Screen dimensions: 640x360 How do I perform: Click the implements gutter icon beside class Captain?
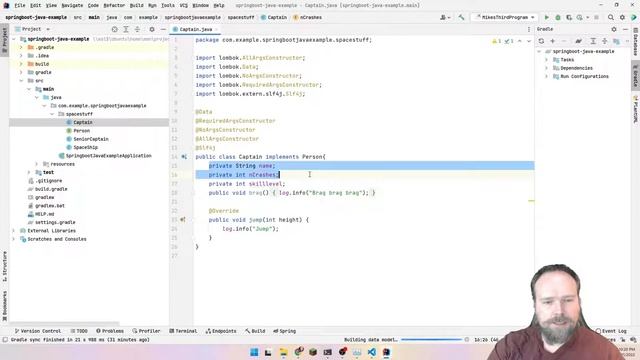184,157
